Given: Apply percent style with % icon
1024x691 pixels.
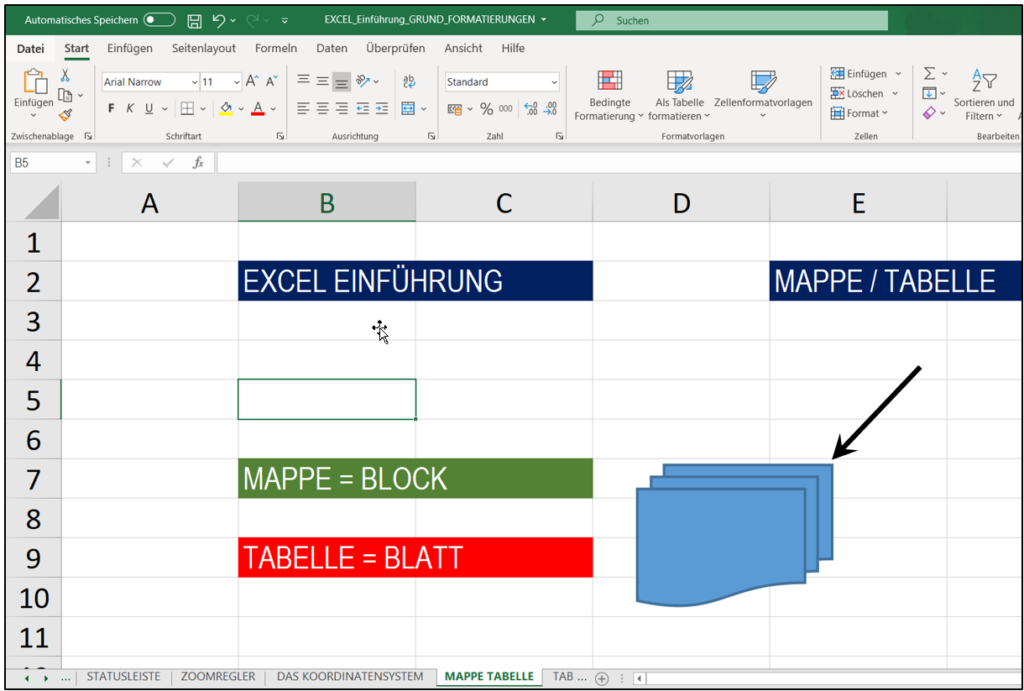Looking at the screenshot, I should 487,109.
